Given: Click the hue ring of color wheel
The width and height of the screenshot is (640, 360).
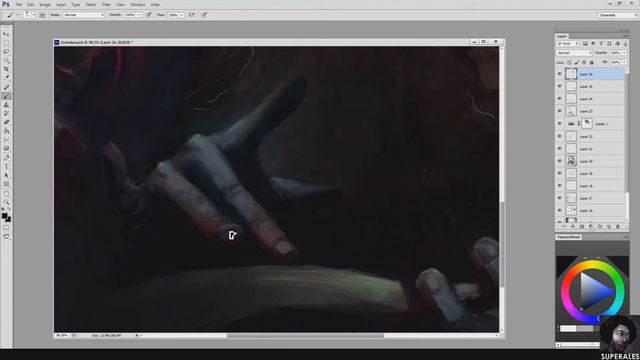Looking at the screenshot, I should (x=593, y=265).
